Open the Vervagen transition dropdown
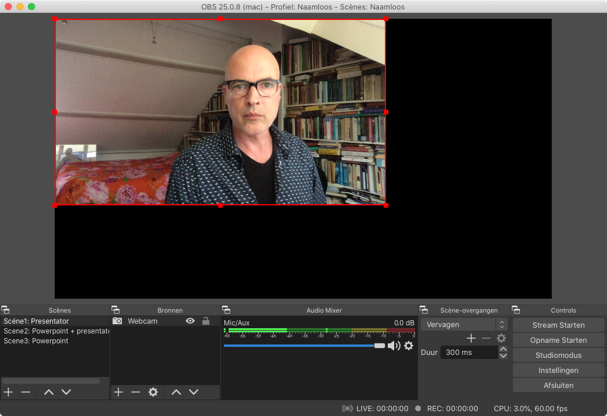This screenshot has width=607, height=416. click(x=464, y=324)
